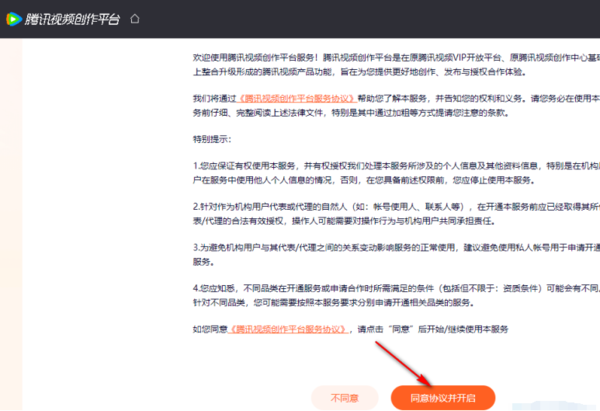The image size is (600, 411).
Task: Click item 3 text 为避免机构用户
Action: pyautogui.click(x=396, y=254)
